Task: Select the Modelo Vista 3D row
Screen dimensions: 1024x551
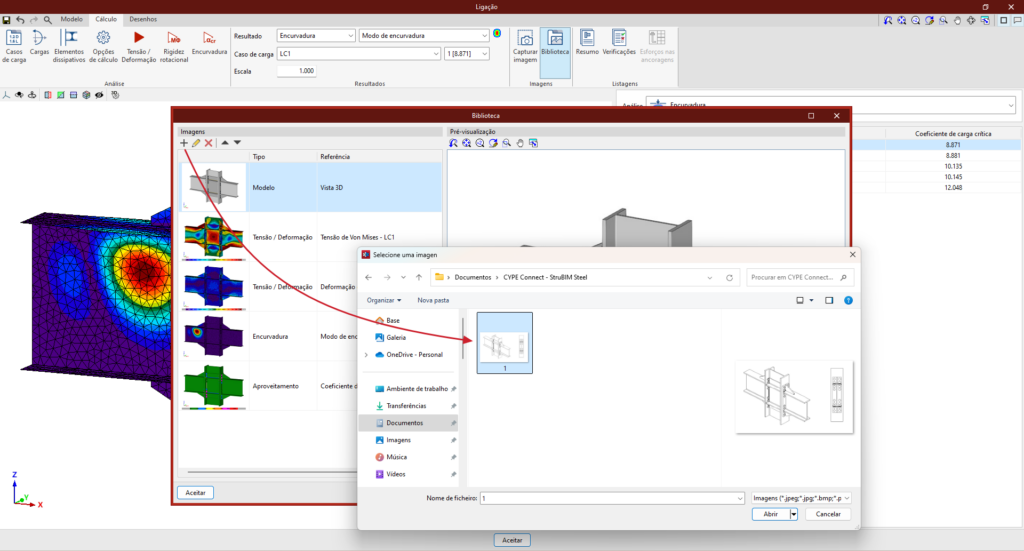Action: tap(311, 187)
